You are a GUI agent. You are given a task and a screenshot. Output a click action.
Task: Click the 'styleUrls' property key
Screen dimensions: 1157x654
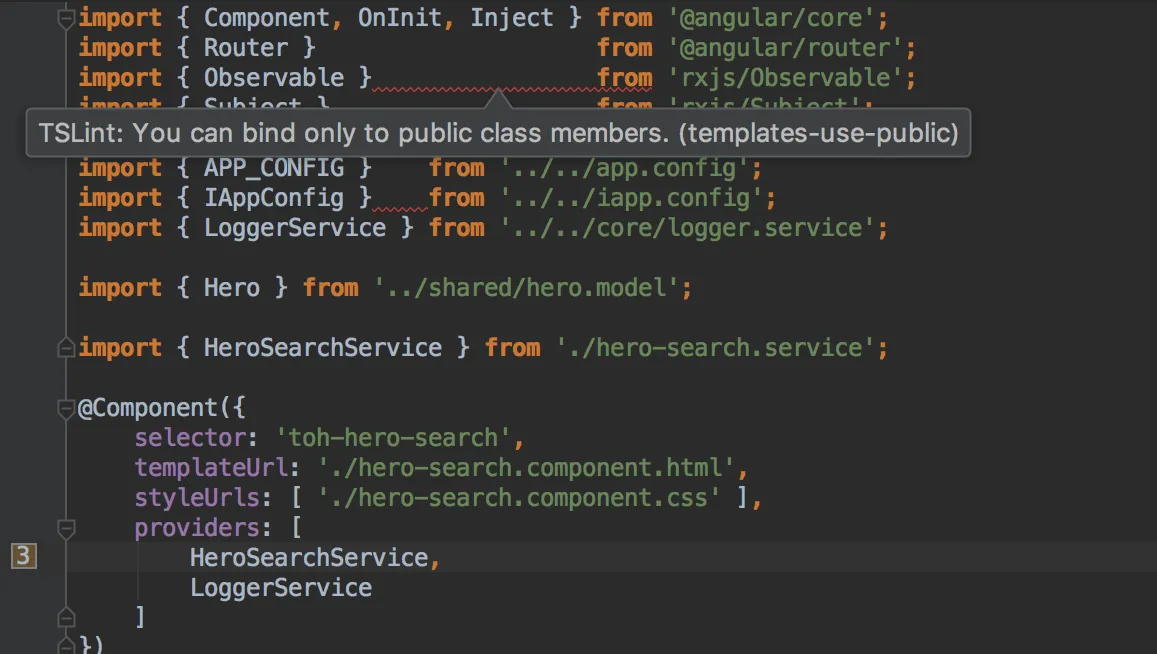click(197, 498)
